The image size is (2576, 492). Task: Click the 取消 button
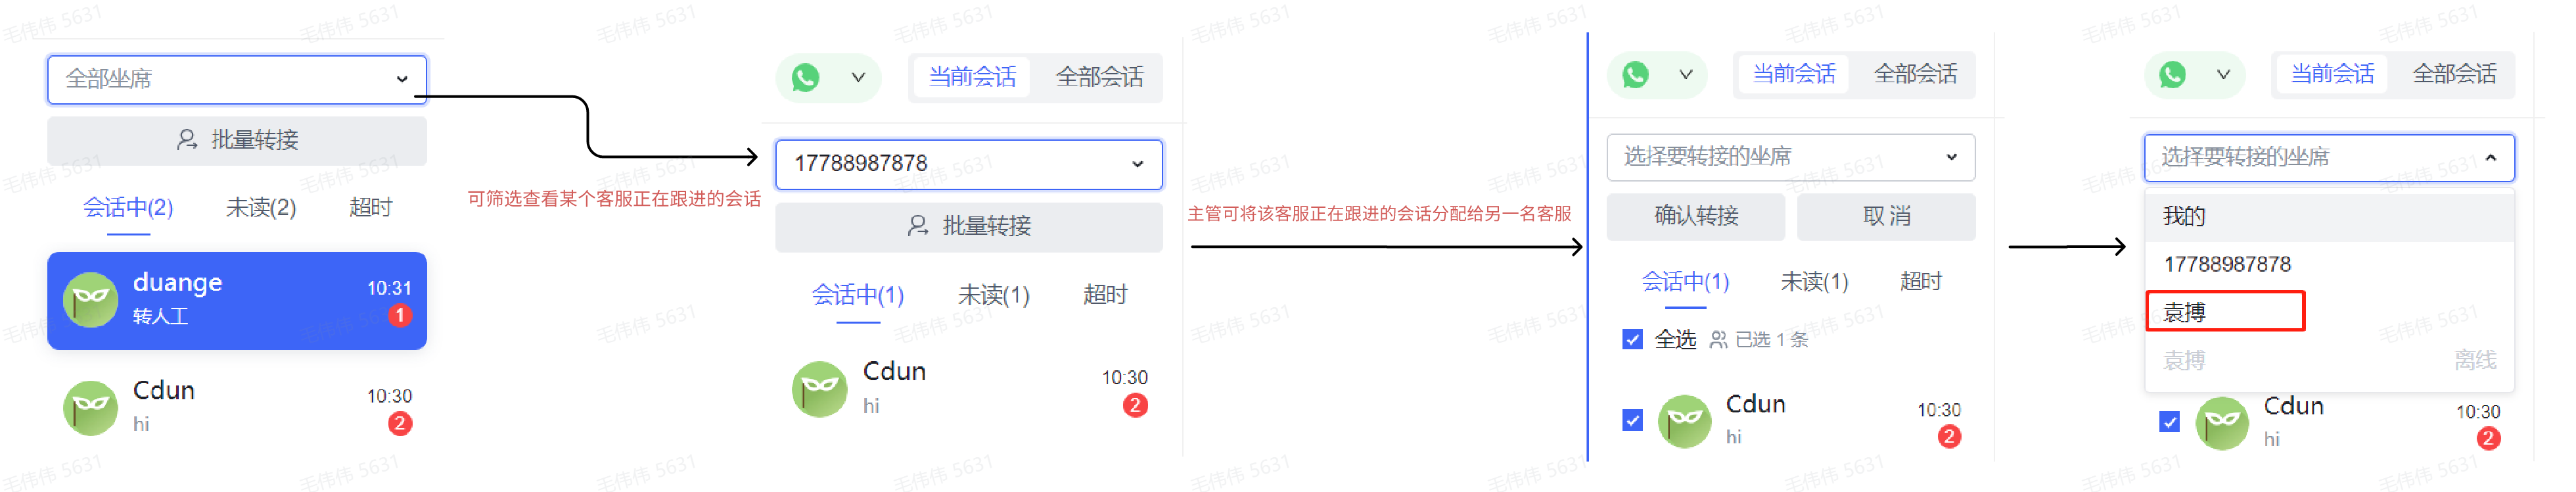1886,216
